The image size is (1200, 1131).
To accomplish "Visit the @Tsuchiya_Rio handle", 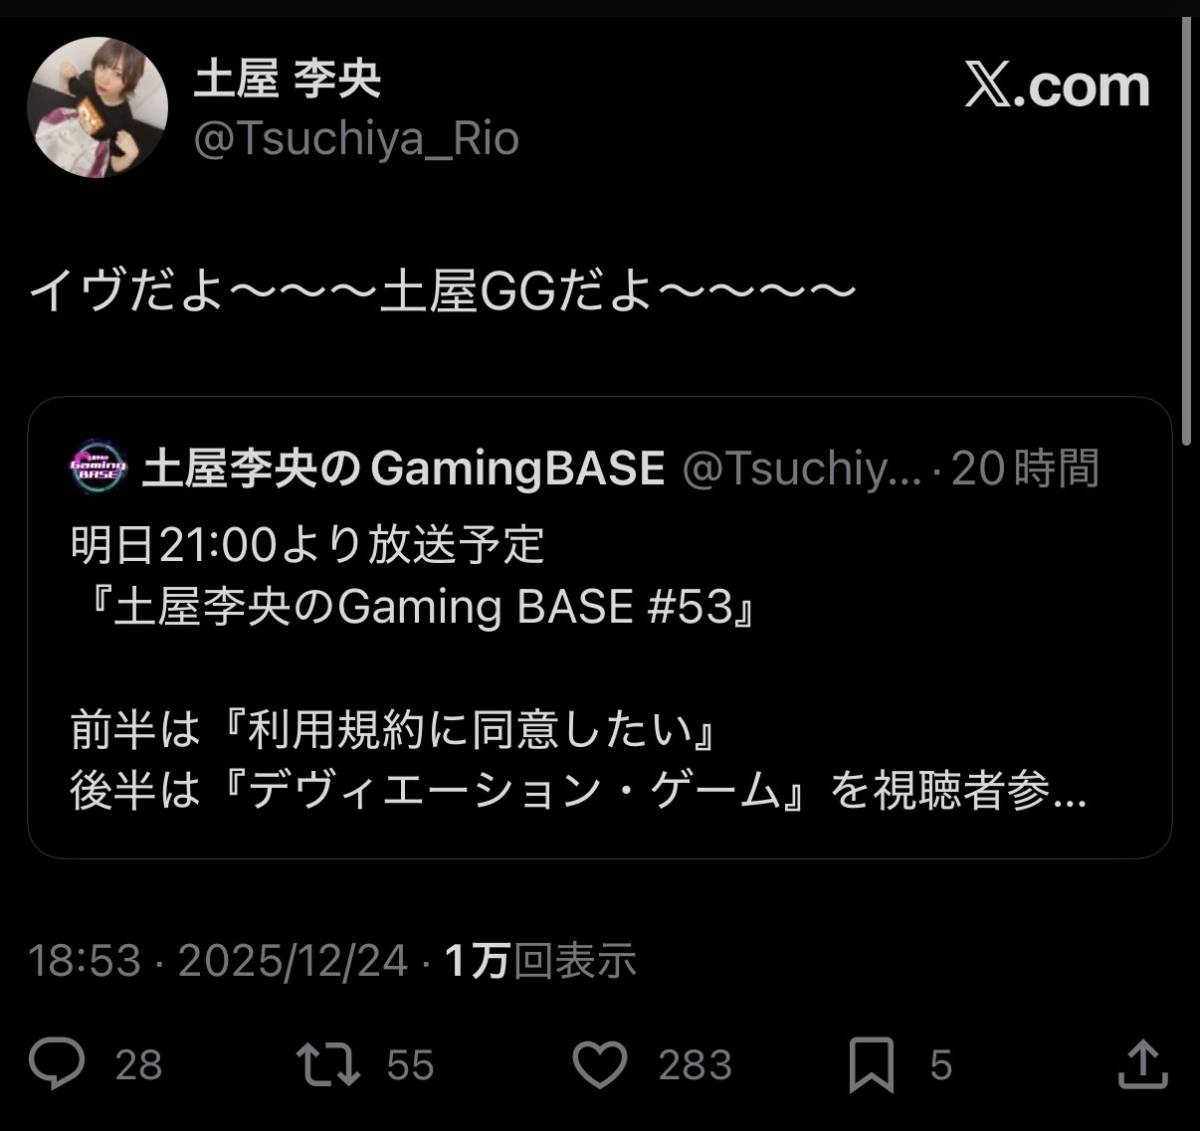I will [357, 139].
